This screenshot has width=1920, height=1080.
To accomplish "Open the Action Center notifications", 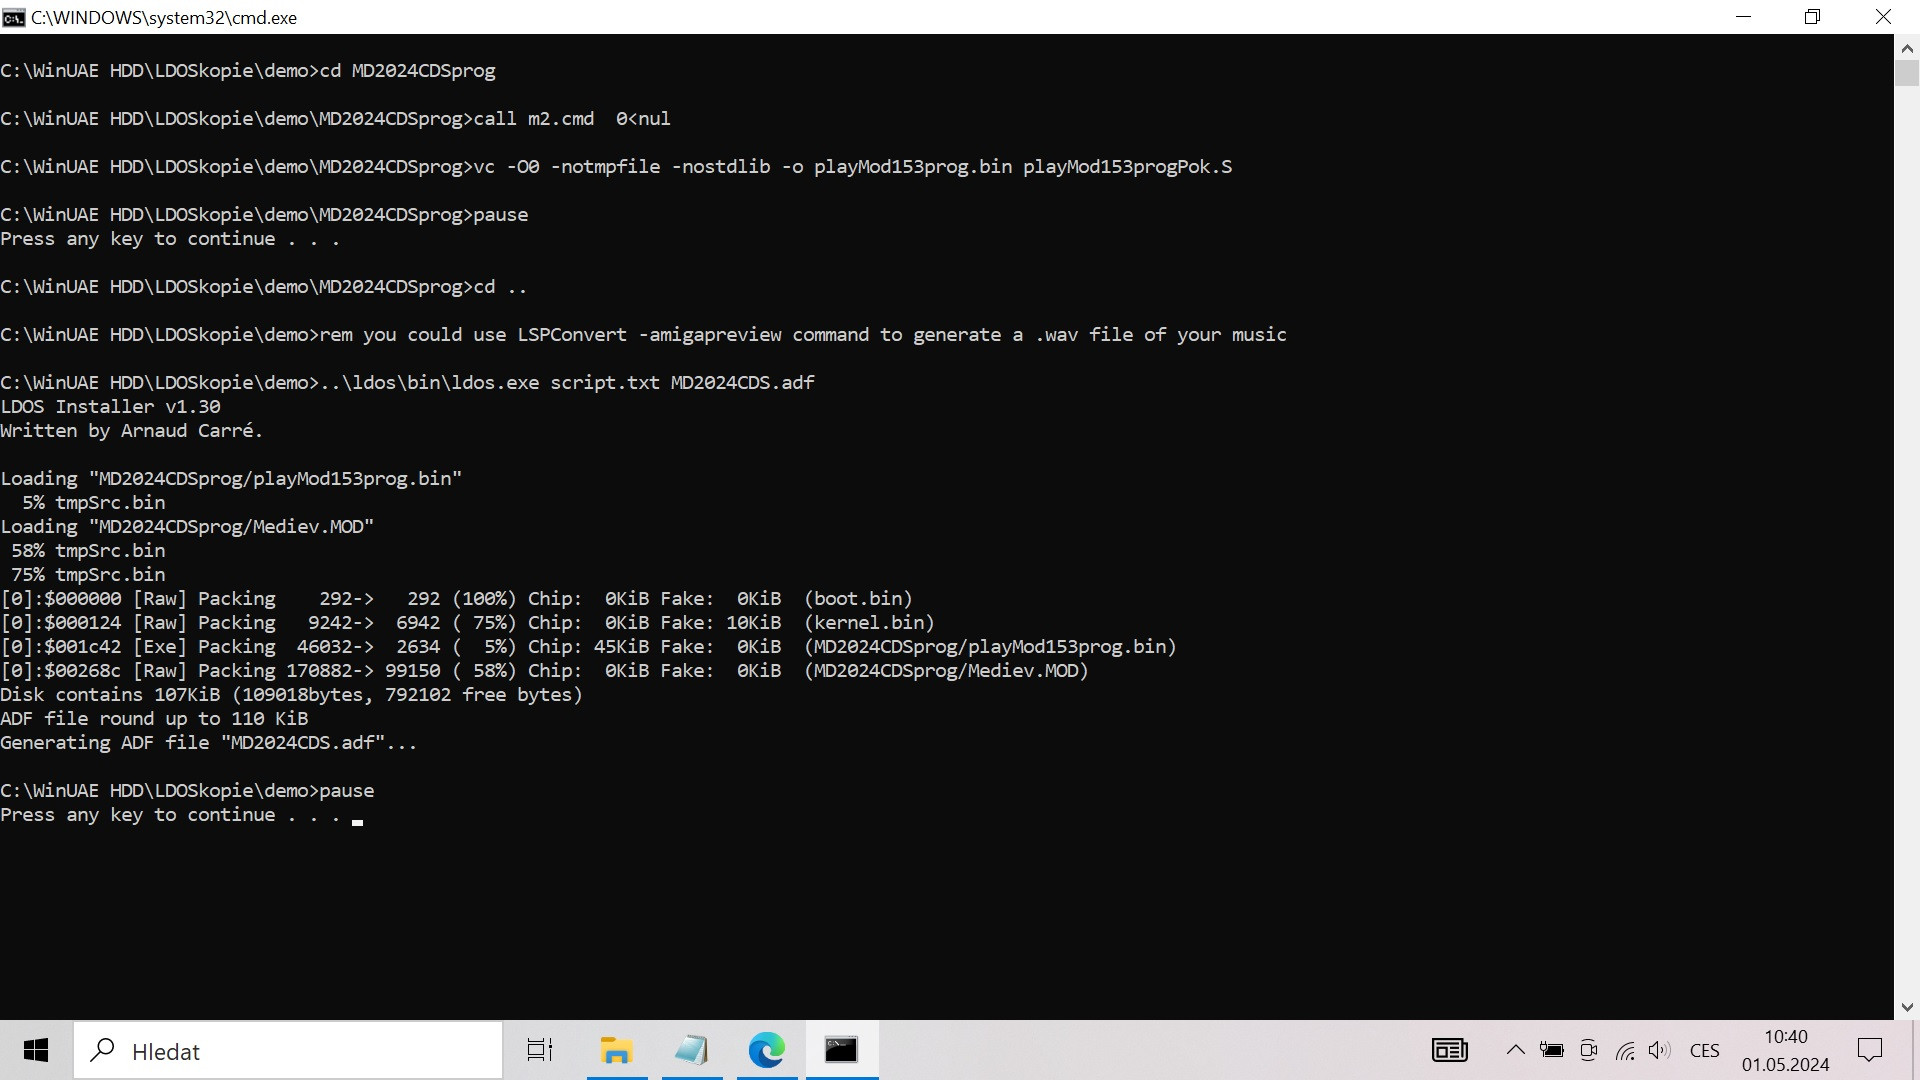I will coord(1869,1050).
